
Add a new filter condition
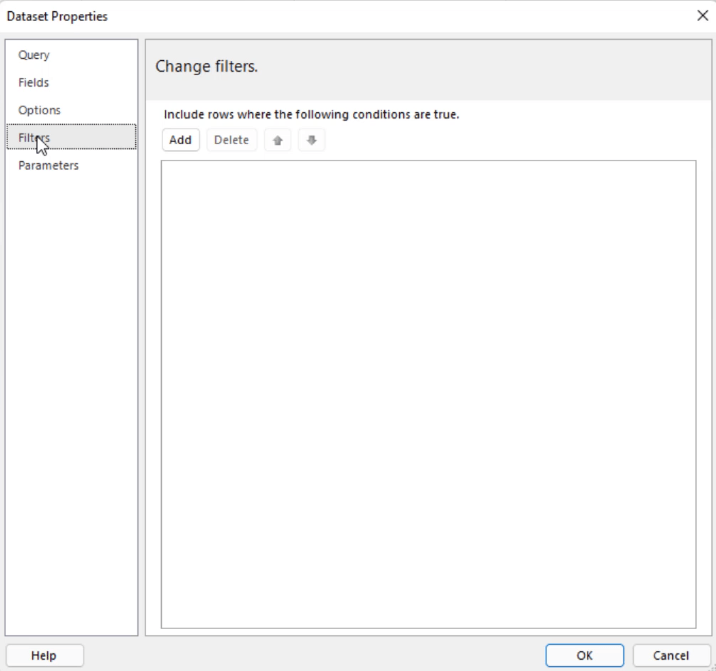tap(181, 140)
